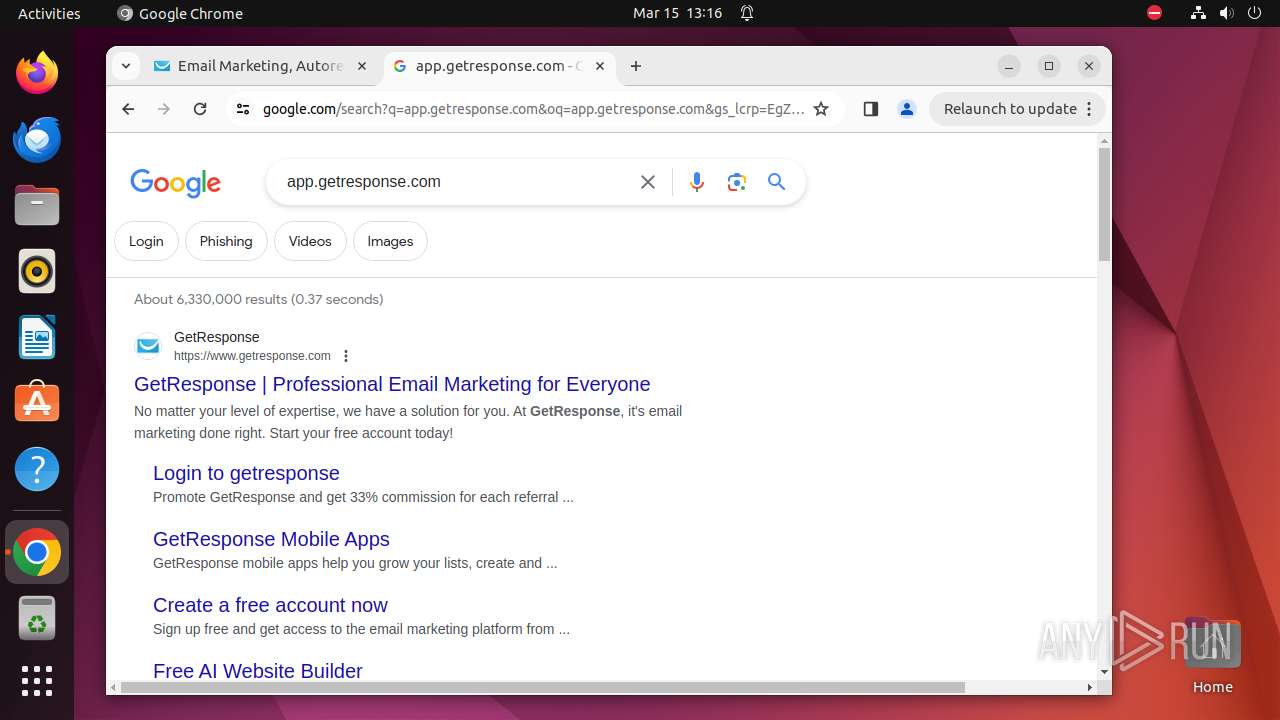The height and width of the screenshot is (720, 1280).
Task: Click the blue magnifier search icon
Action: click(777, 182)
